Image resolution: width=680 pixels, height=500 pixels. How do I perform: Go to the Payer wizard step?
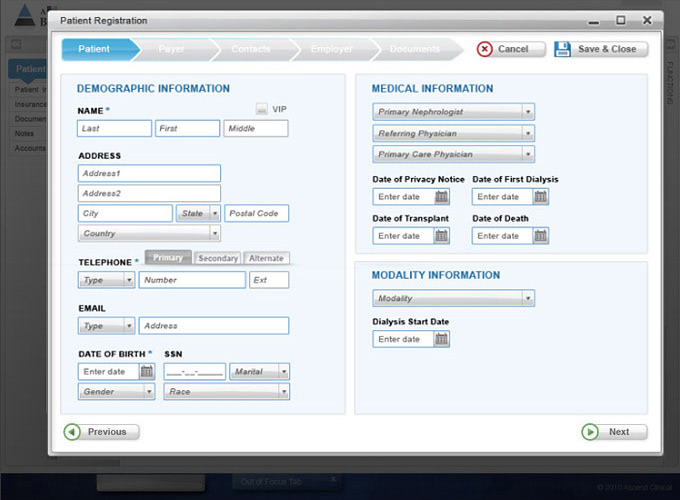[172, 49]
